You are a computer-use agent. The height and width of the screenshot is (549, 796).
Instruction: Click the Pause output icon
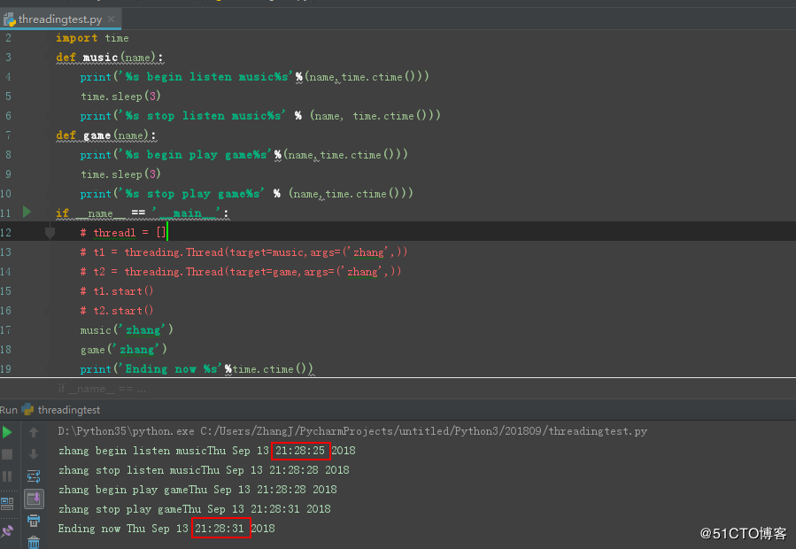click(7, 476)
